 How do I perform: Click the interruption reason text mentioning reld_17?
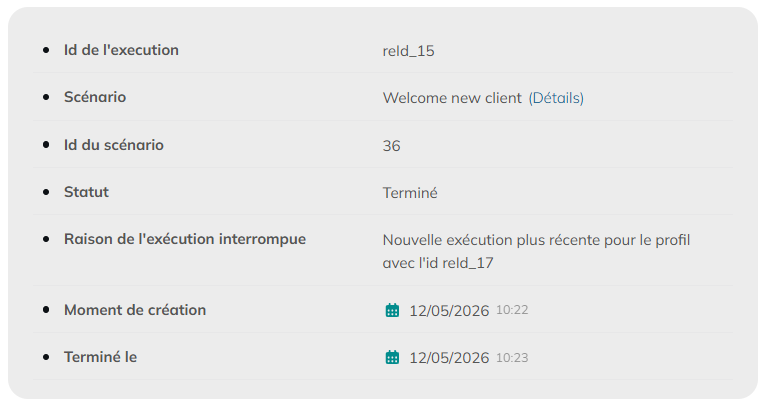pyautogui.click(x=537, y=252)
